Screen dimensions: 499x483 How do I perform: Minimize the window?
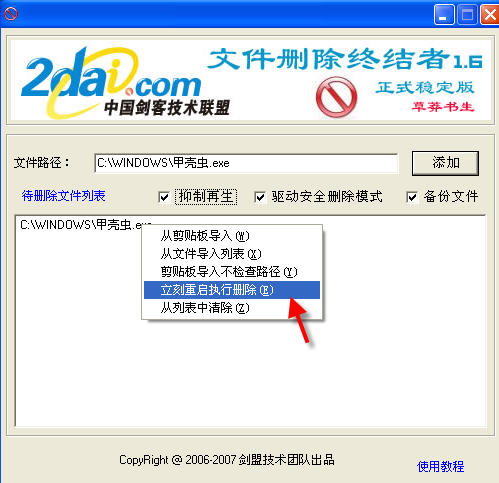point(444,15)
